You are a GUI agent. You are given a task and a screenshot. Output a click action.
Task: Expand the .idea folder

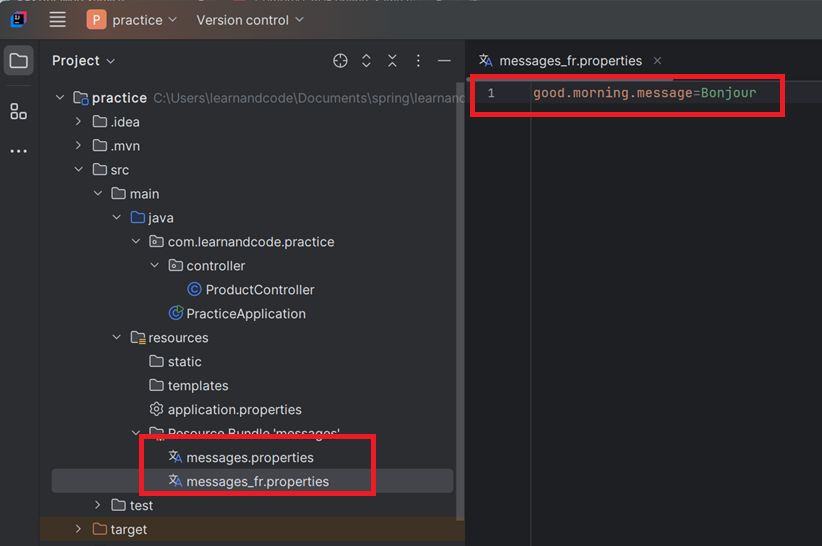click(79, 122)
